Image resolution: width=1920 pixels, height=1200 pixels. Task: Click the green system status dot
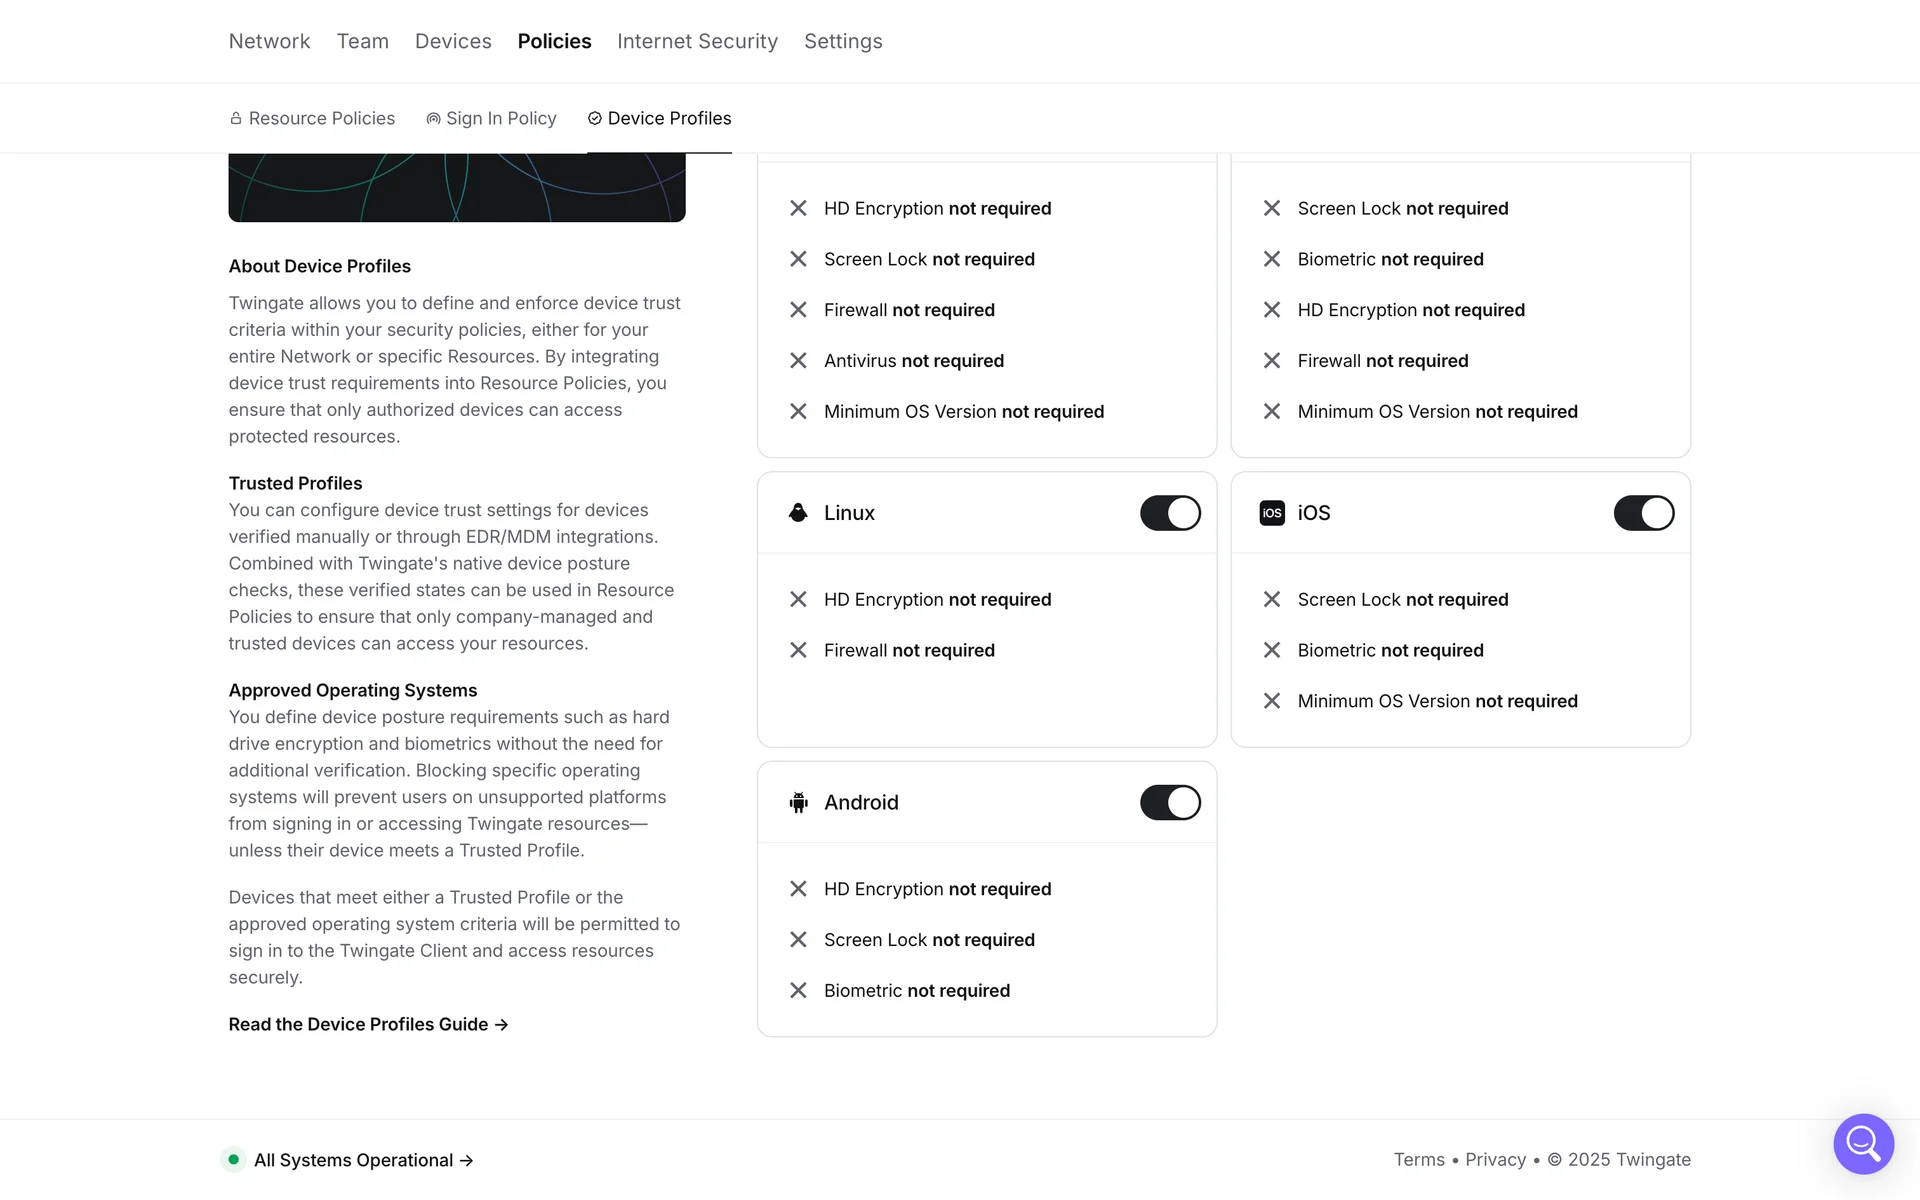pos(233,1160)
